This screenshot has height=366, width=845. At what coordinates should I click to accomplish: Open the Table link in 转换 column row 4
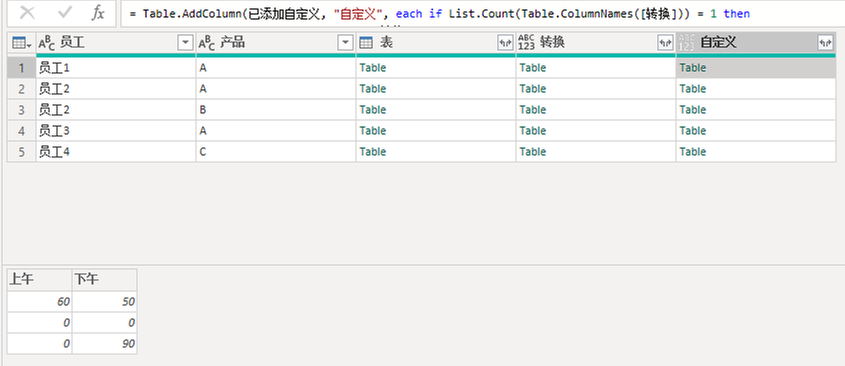pyautogui.click(x=533, y=131)
